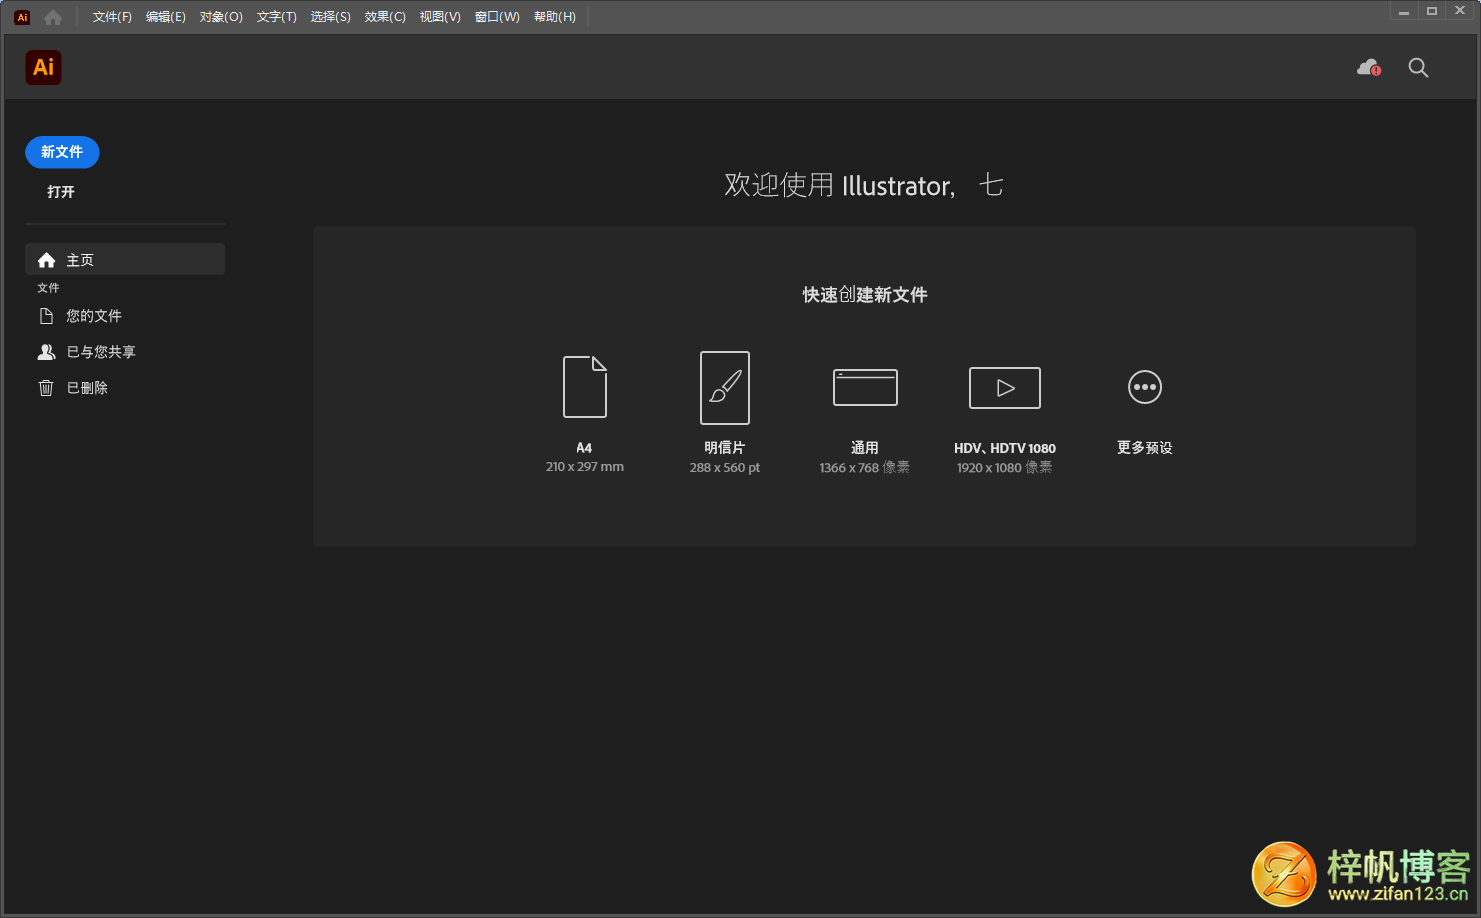Open the 文字(T) menu
This screenshot has width=1481, height=918.
coord(277,17)
